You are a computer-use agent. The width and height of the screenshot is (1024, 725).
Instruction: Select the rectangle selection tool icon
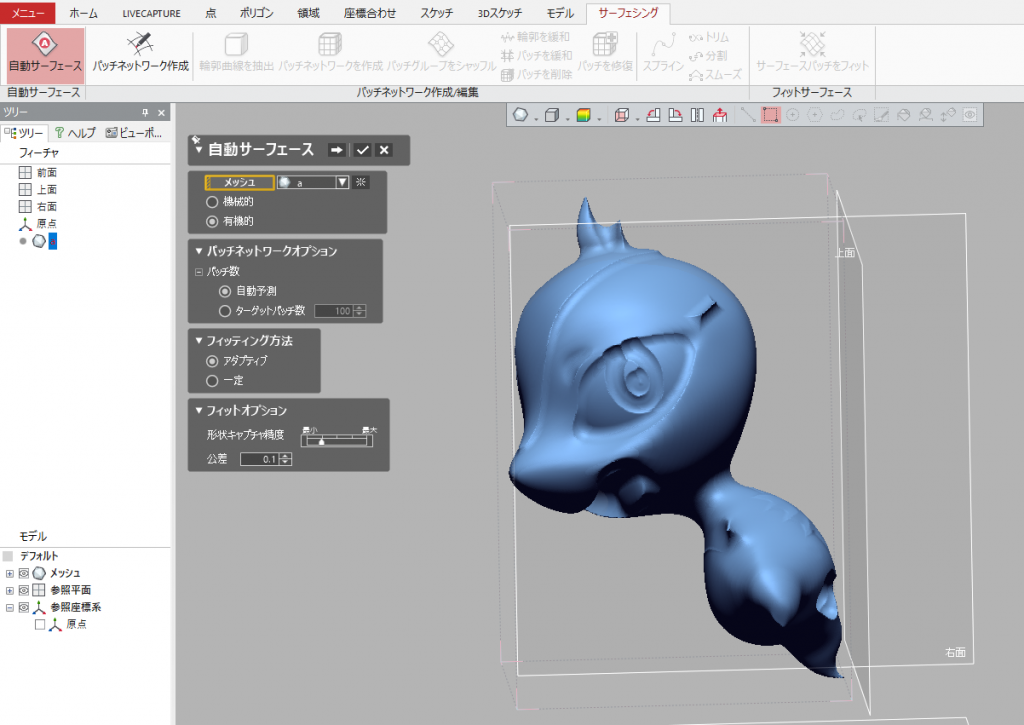pyautogui.click(x=771, y=115)
